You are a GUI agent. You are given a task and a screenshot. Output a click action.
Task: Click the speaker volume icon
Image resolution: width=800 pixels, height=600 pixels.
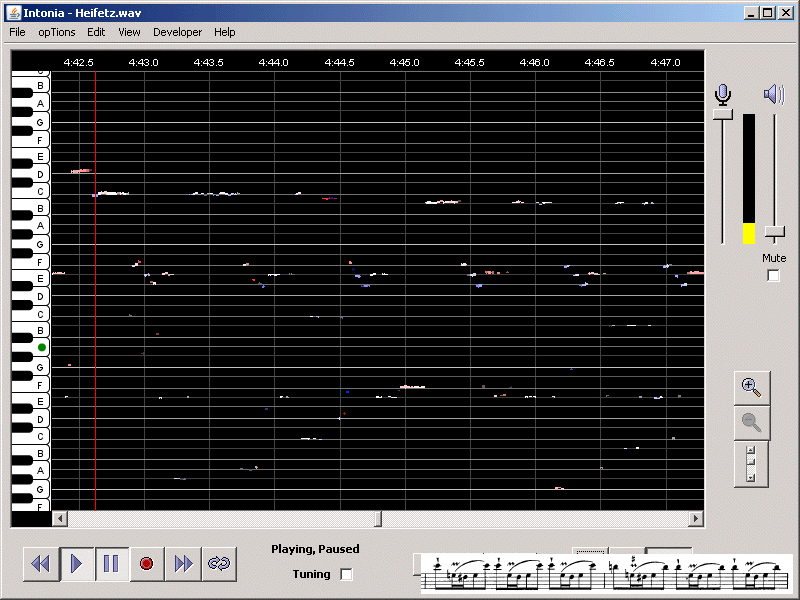coord(774,94)
